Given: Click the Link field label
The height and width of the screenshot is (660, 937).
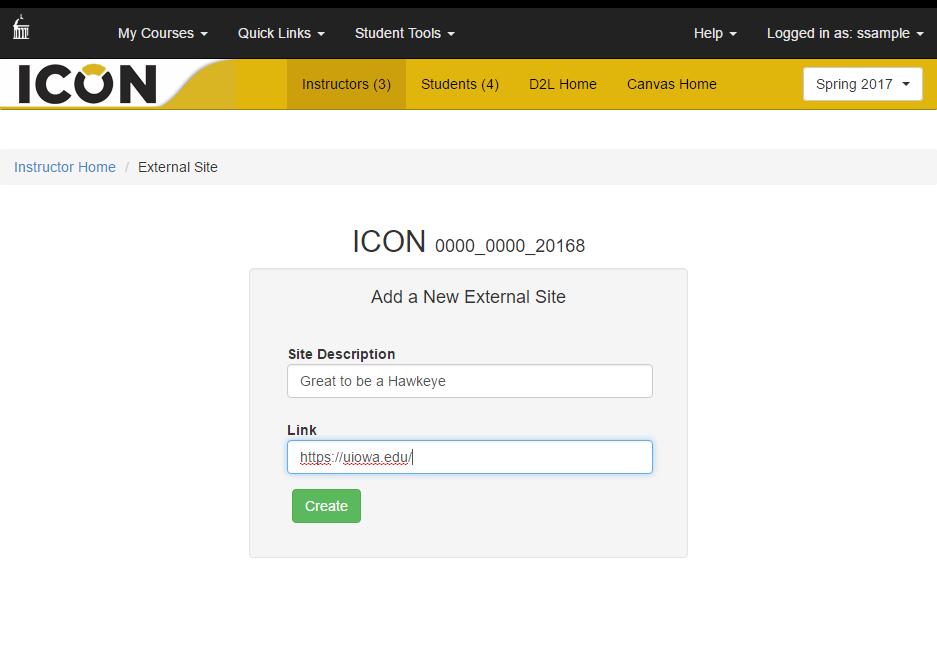Looking at the screenshot, I should [x=302, y=430].
